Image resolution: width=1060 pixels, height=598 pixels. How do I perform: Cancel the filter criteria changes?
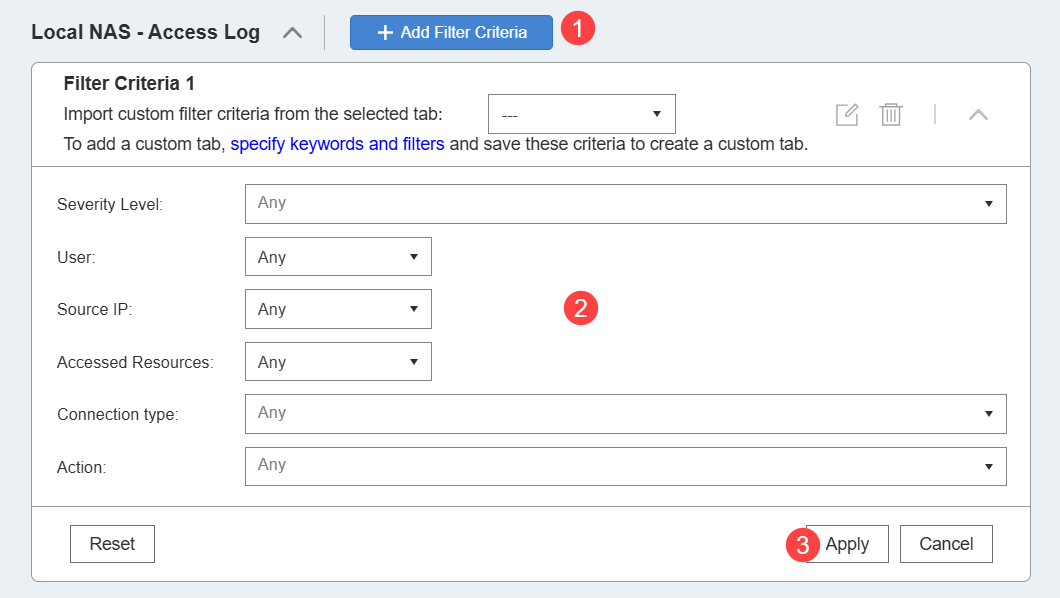(946, 544)
